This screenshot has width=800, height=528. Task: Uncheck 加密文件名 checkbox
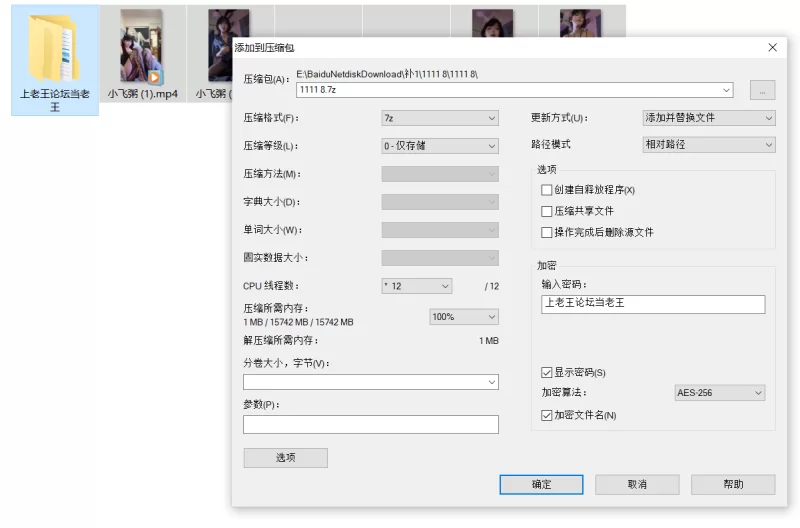(x=546, y=416)
